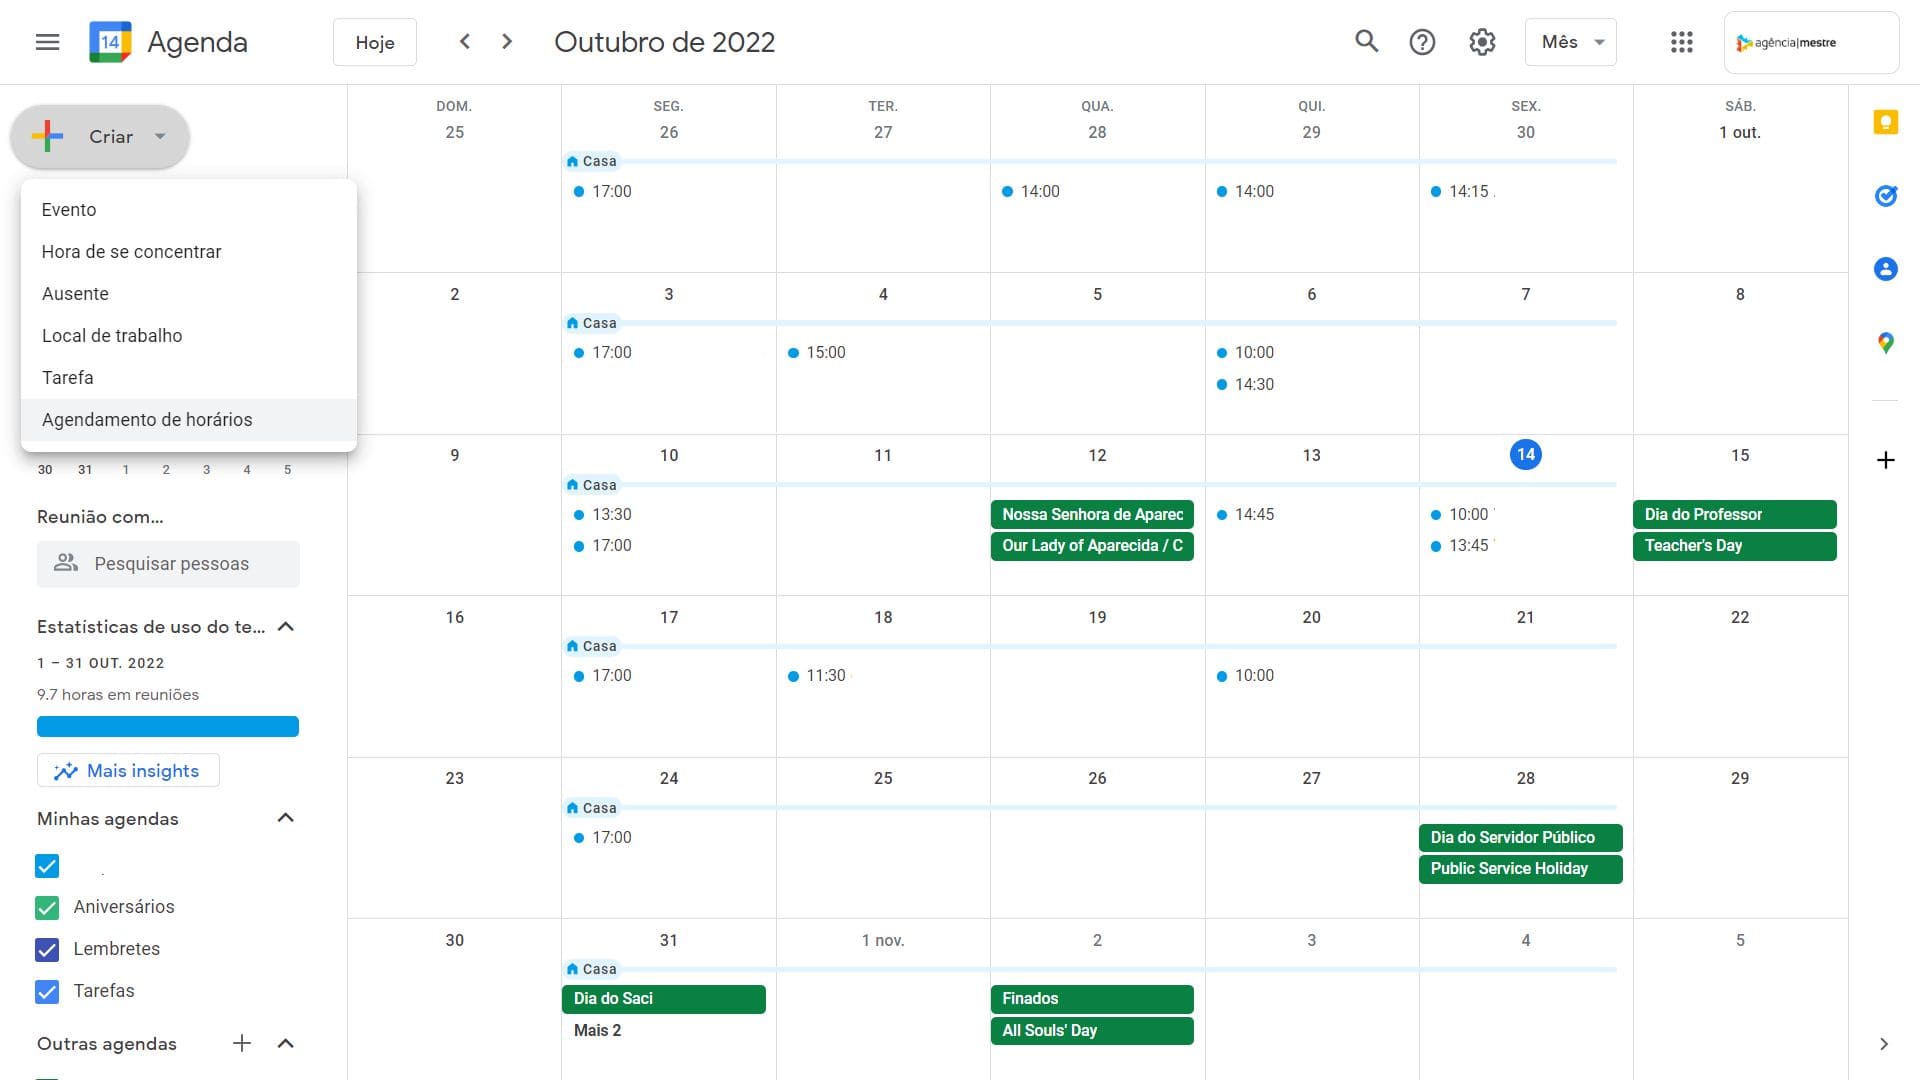
Task: Click the search magnifier icon
Action: [1366, 41]
